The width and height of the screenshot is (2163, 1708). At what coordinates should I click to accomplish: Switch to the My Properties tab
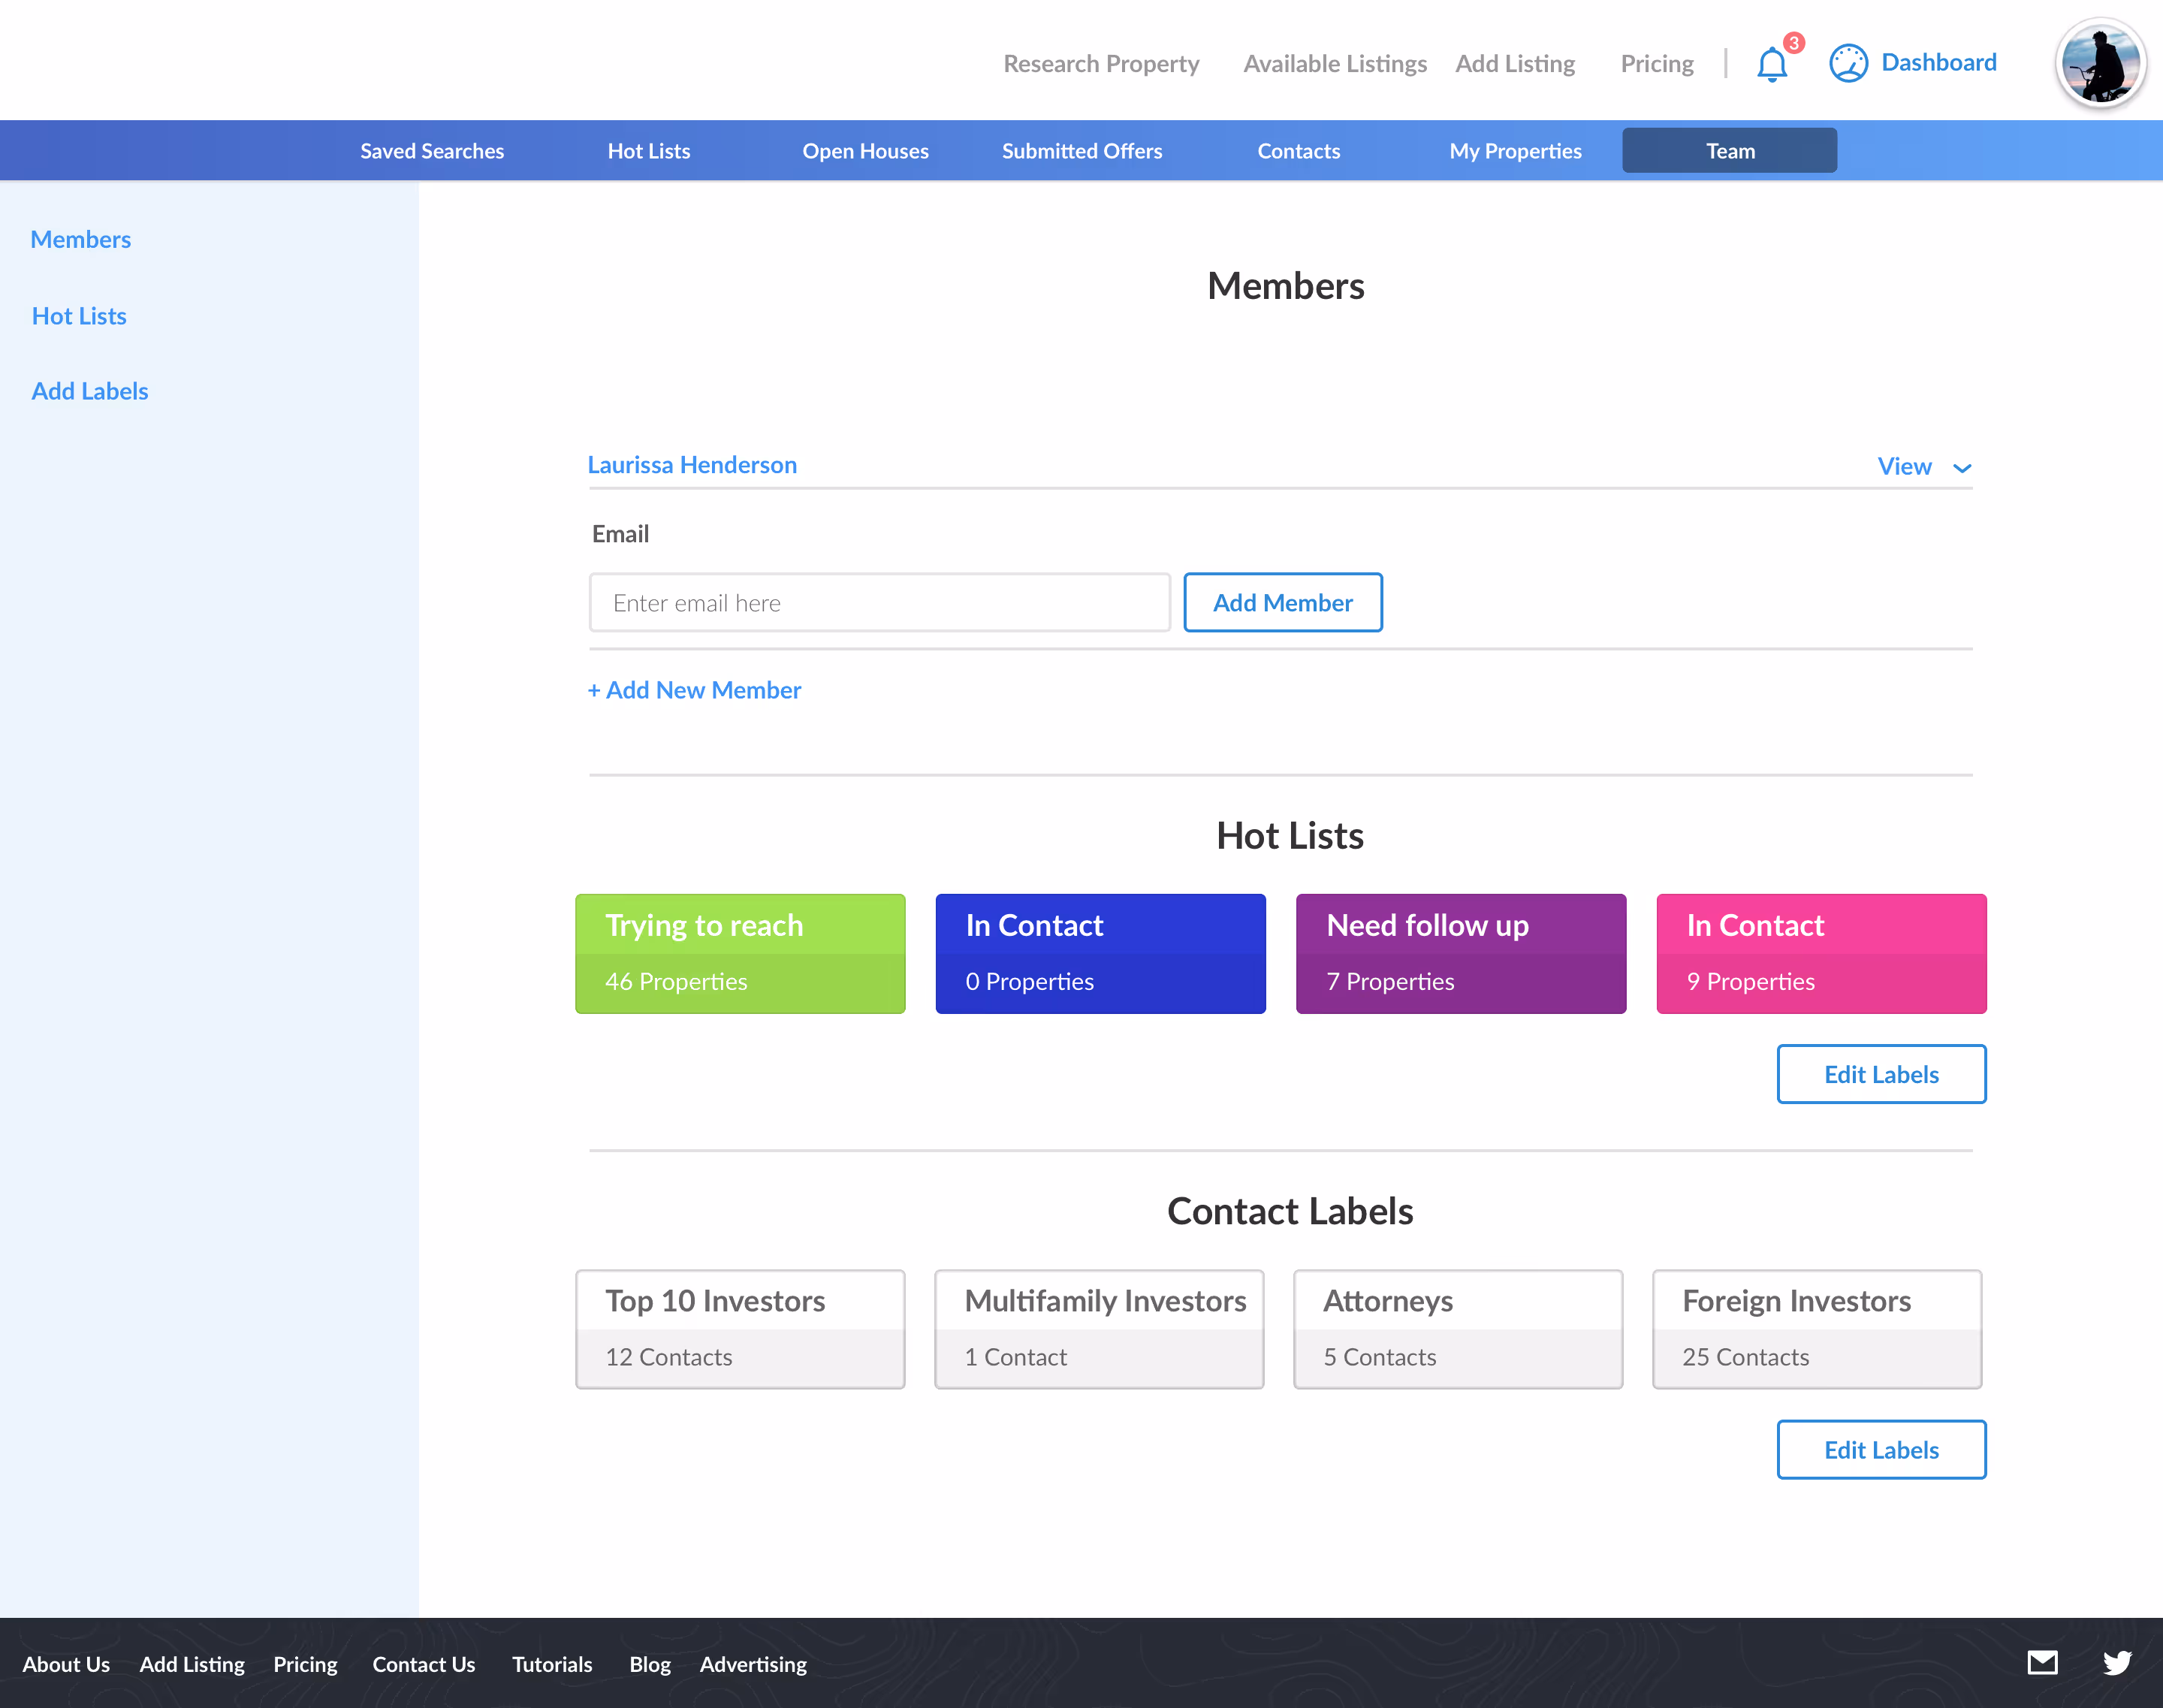[1515, 151]
